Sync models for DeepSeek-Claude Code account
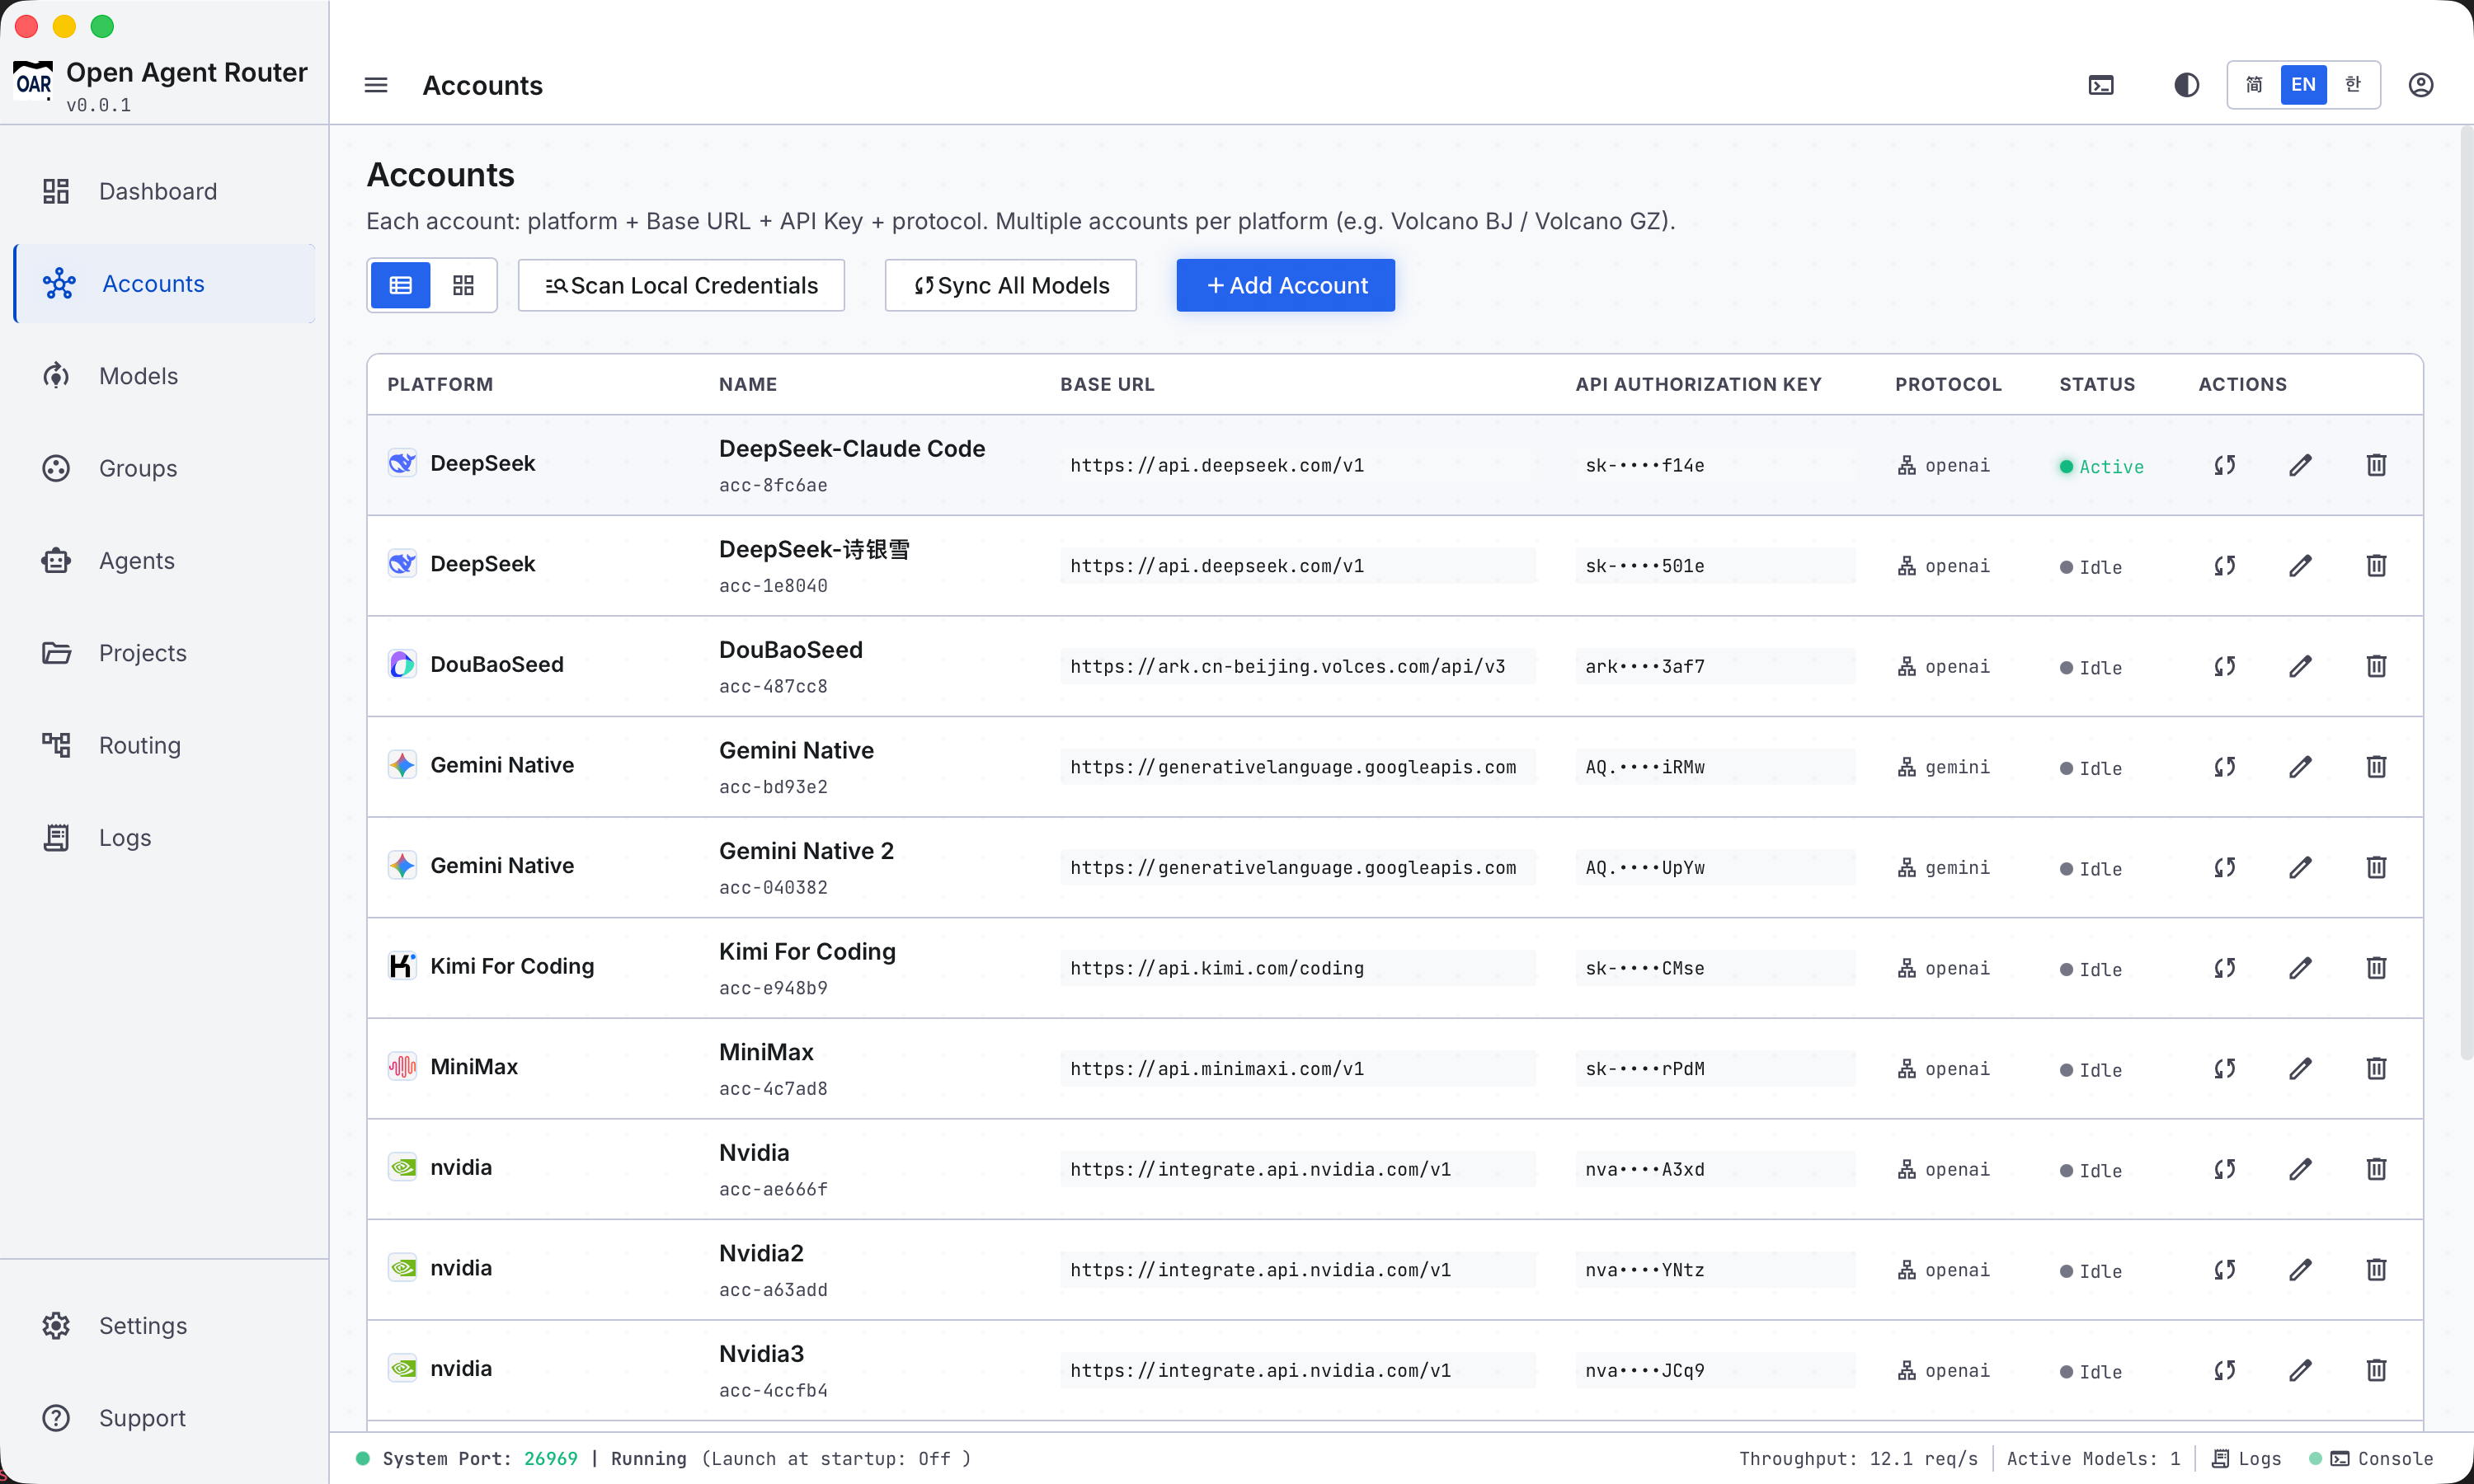The height and width of the screenshot is (1484, 2474). click(x=2224, y=465)
